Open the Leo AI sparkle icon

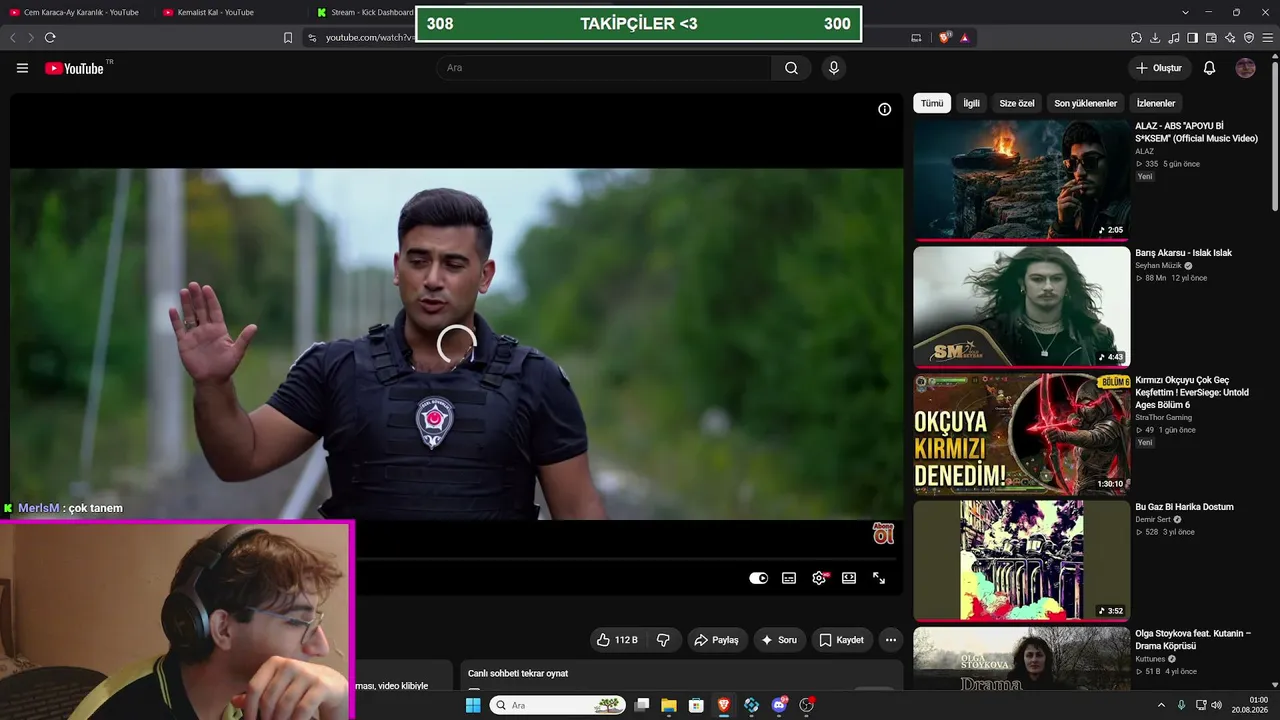[1230, 38]
